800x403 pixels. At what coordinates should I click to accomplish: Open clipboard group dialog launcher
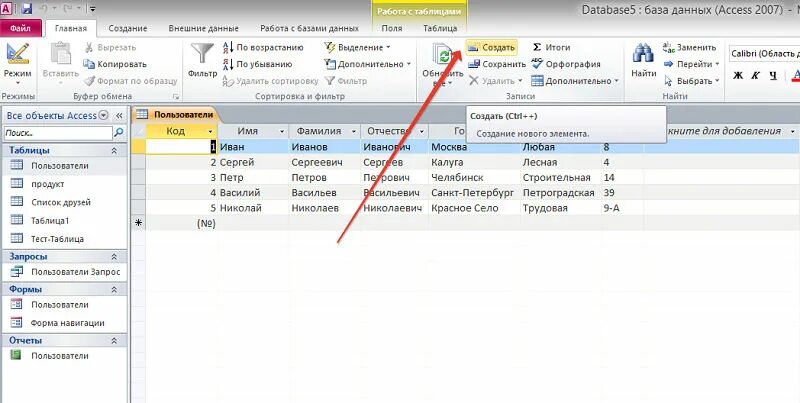pyautogui.click(x=176, y=96)
